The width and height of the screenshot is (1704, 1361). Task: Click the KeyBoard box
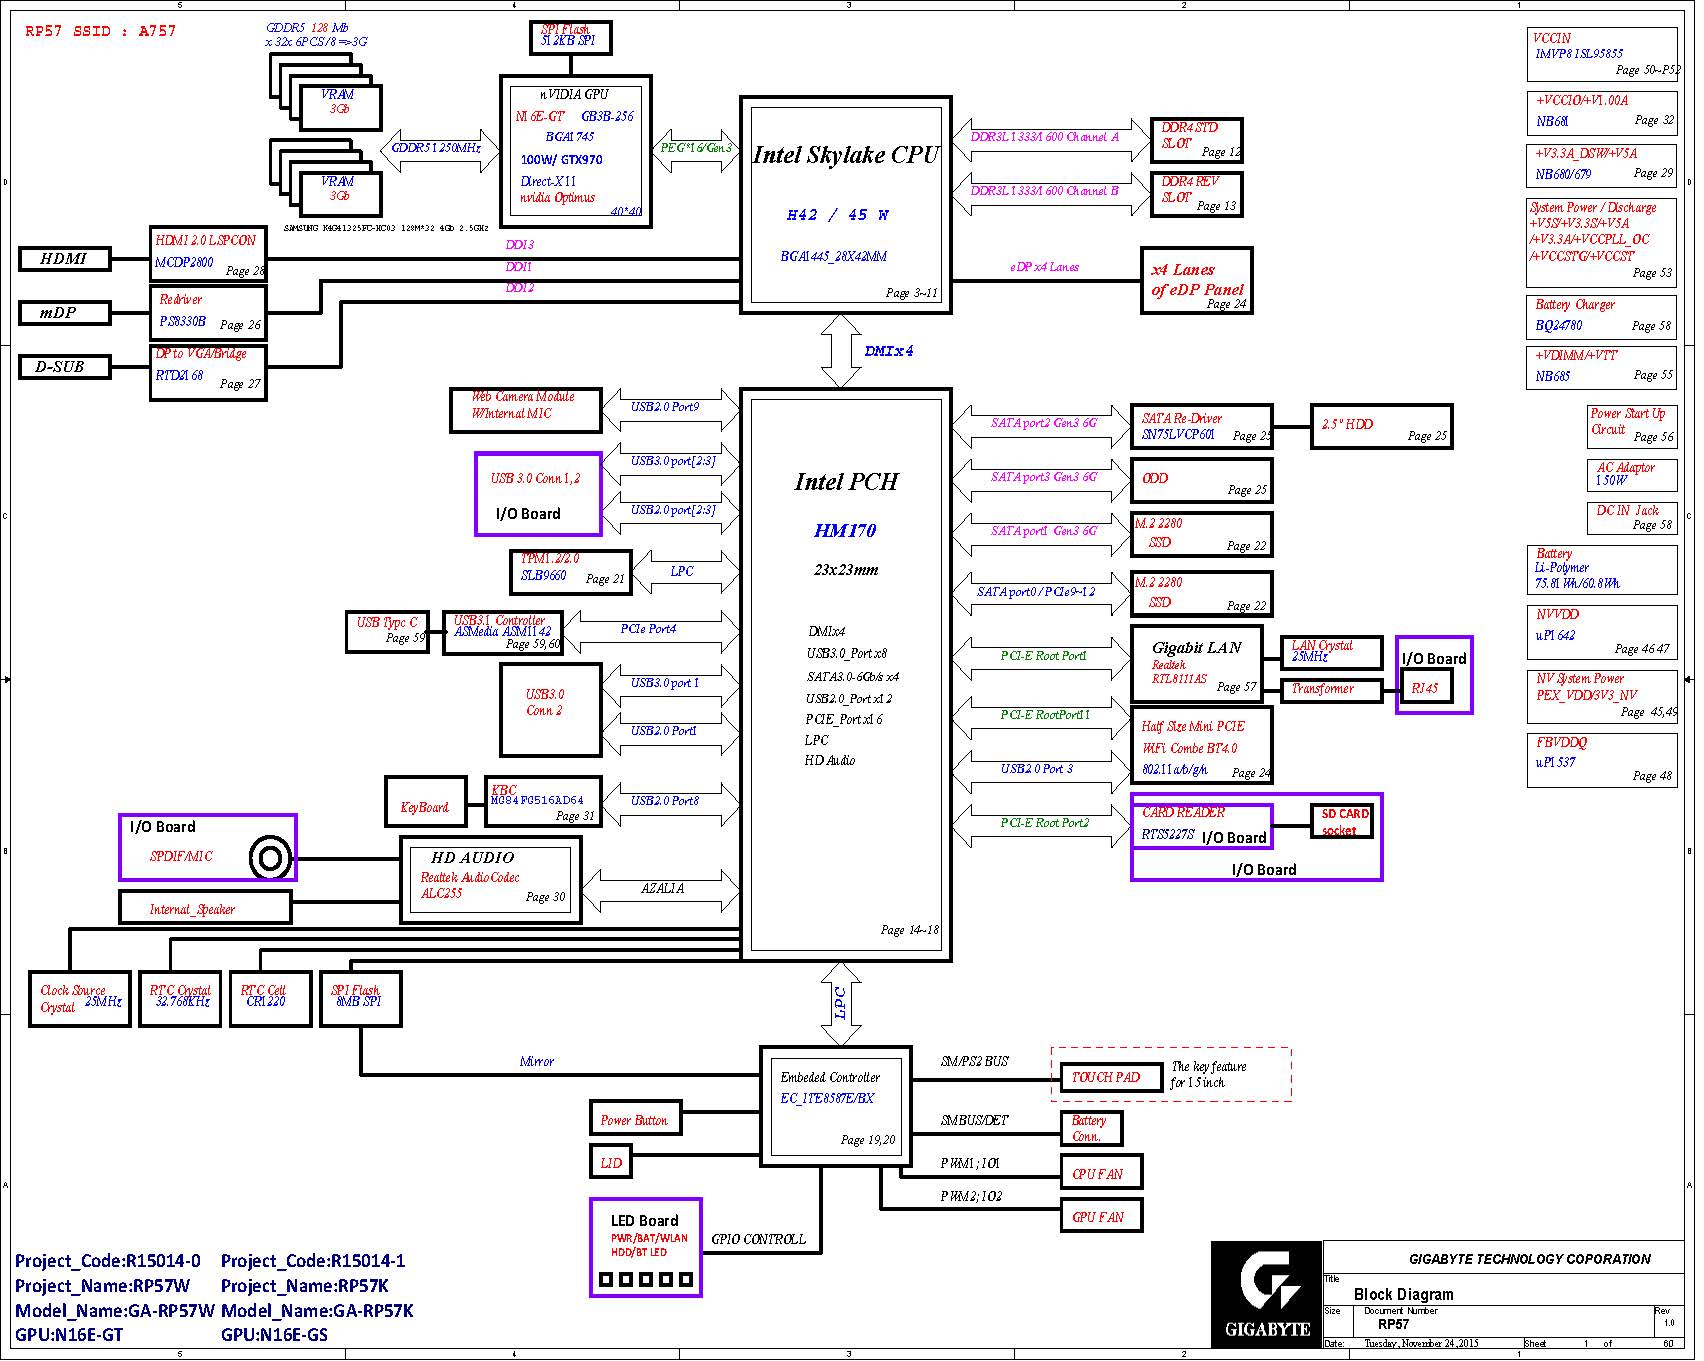pyautogui.click(x=426, y=802)
